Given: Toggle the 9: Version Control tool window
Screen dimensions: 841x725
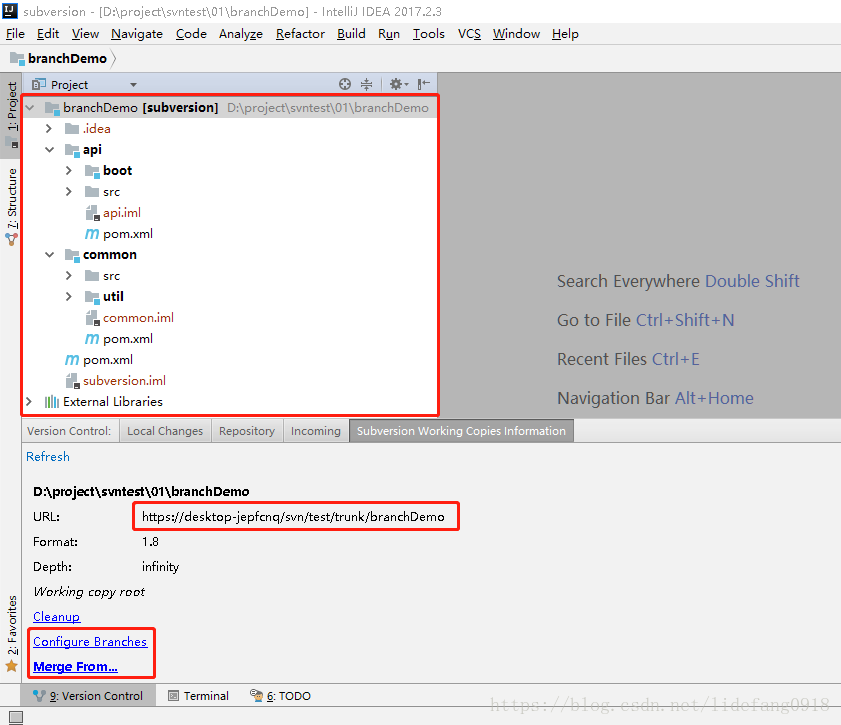Looking at the screenshot, I should coord(88,696).
